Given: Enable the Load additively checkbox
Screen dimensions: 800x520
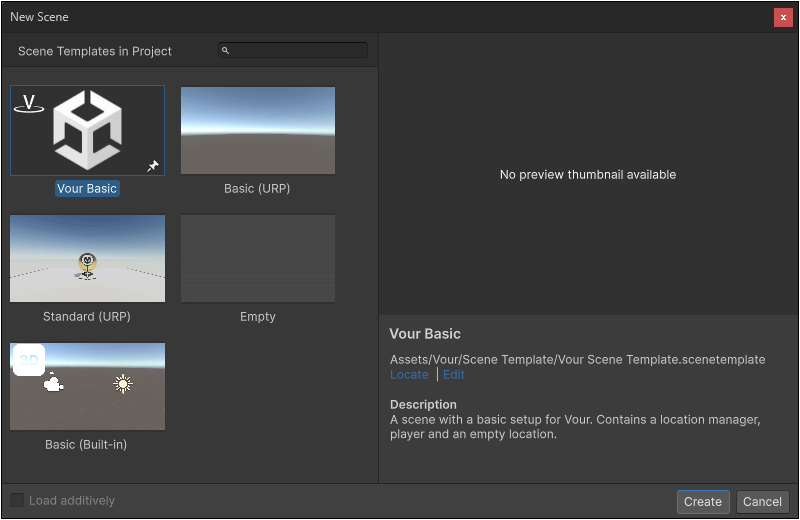Looking at the screenshot, I should tap(18, 500).
